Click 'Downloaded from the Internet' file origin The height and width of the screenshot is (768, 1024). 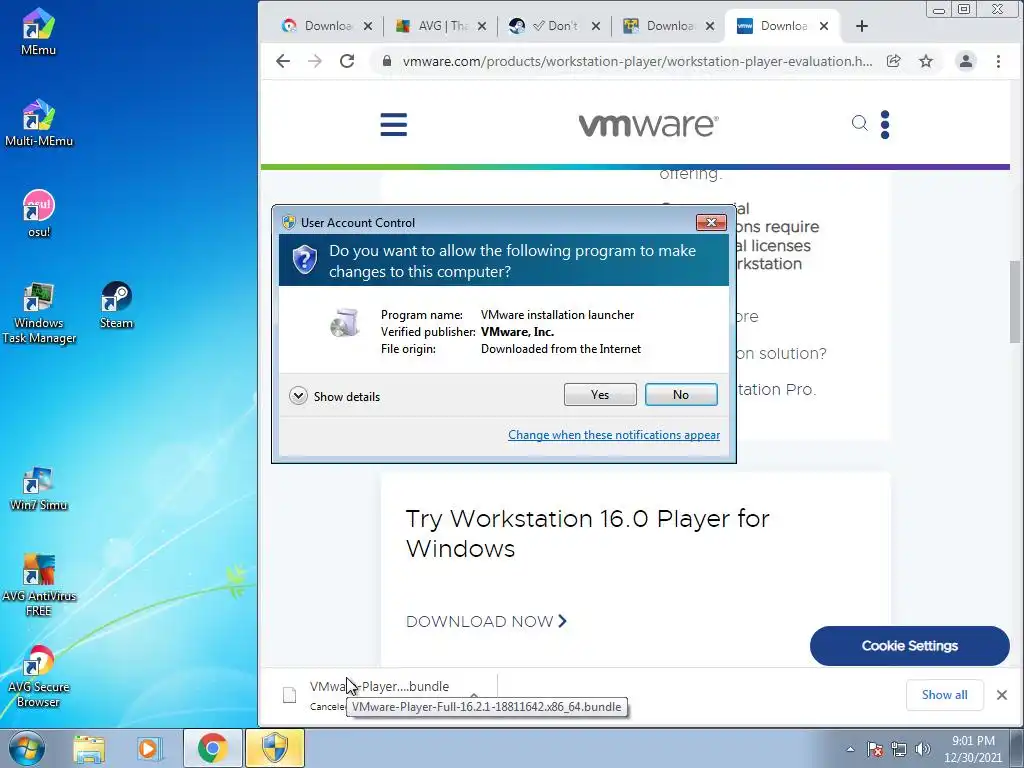tap(561, 349)
